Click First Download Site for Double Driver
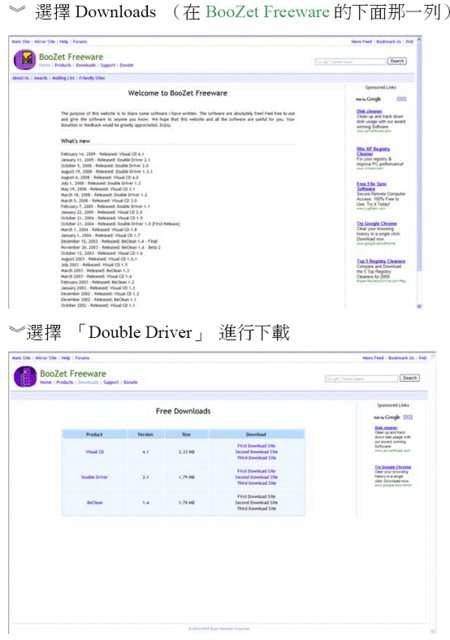 tap(256, 471)
